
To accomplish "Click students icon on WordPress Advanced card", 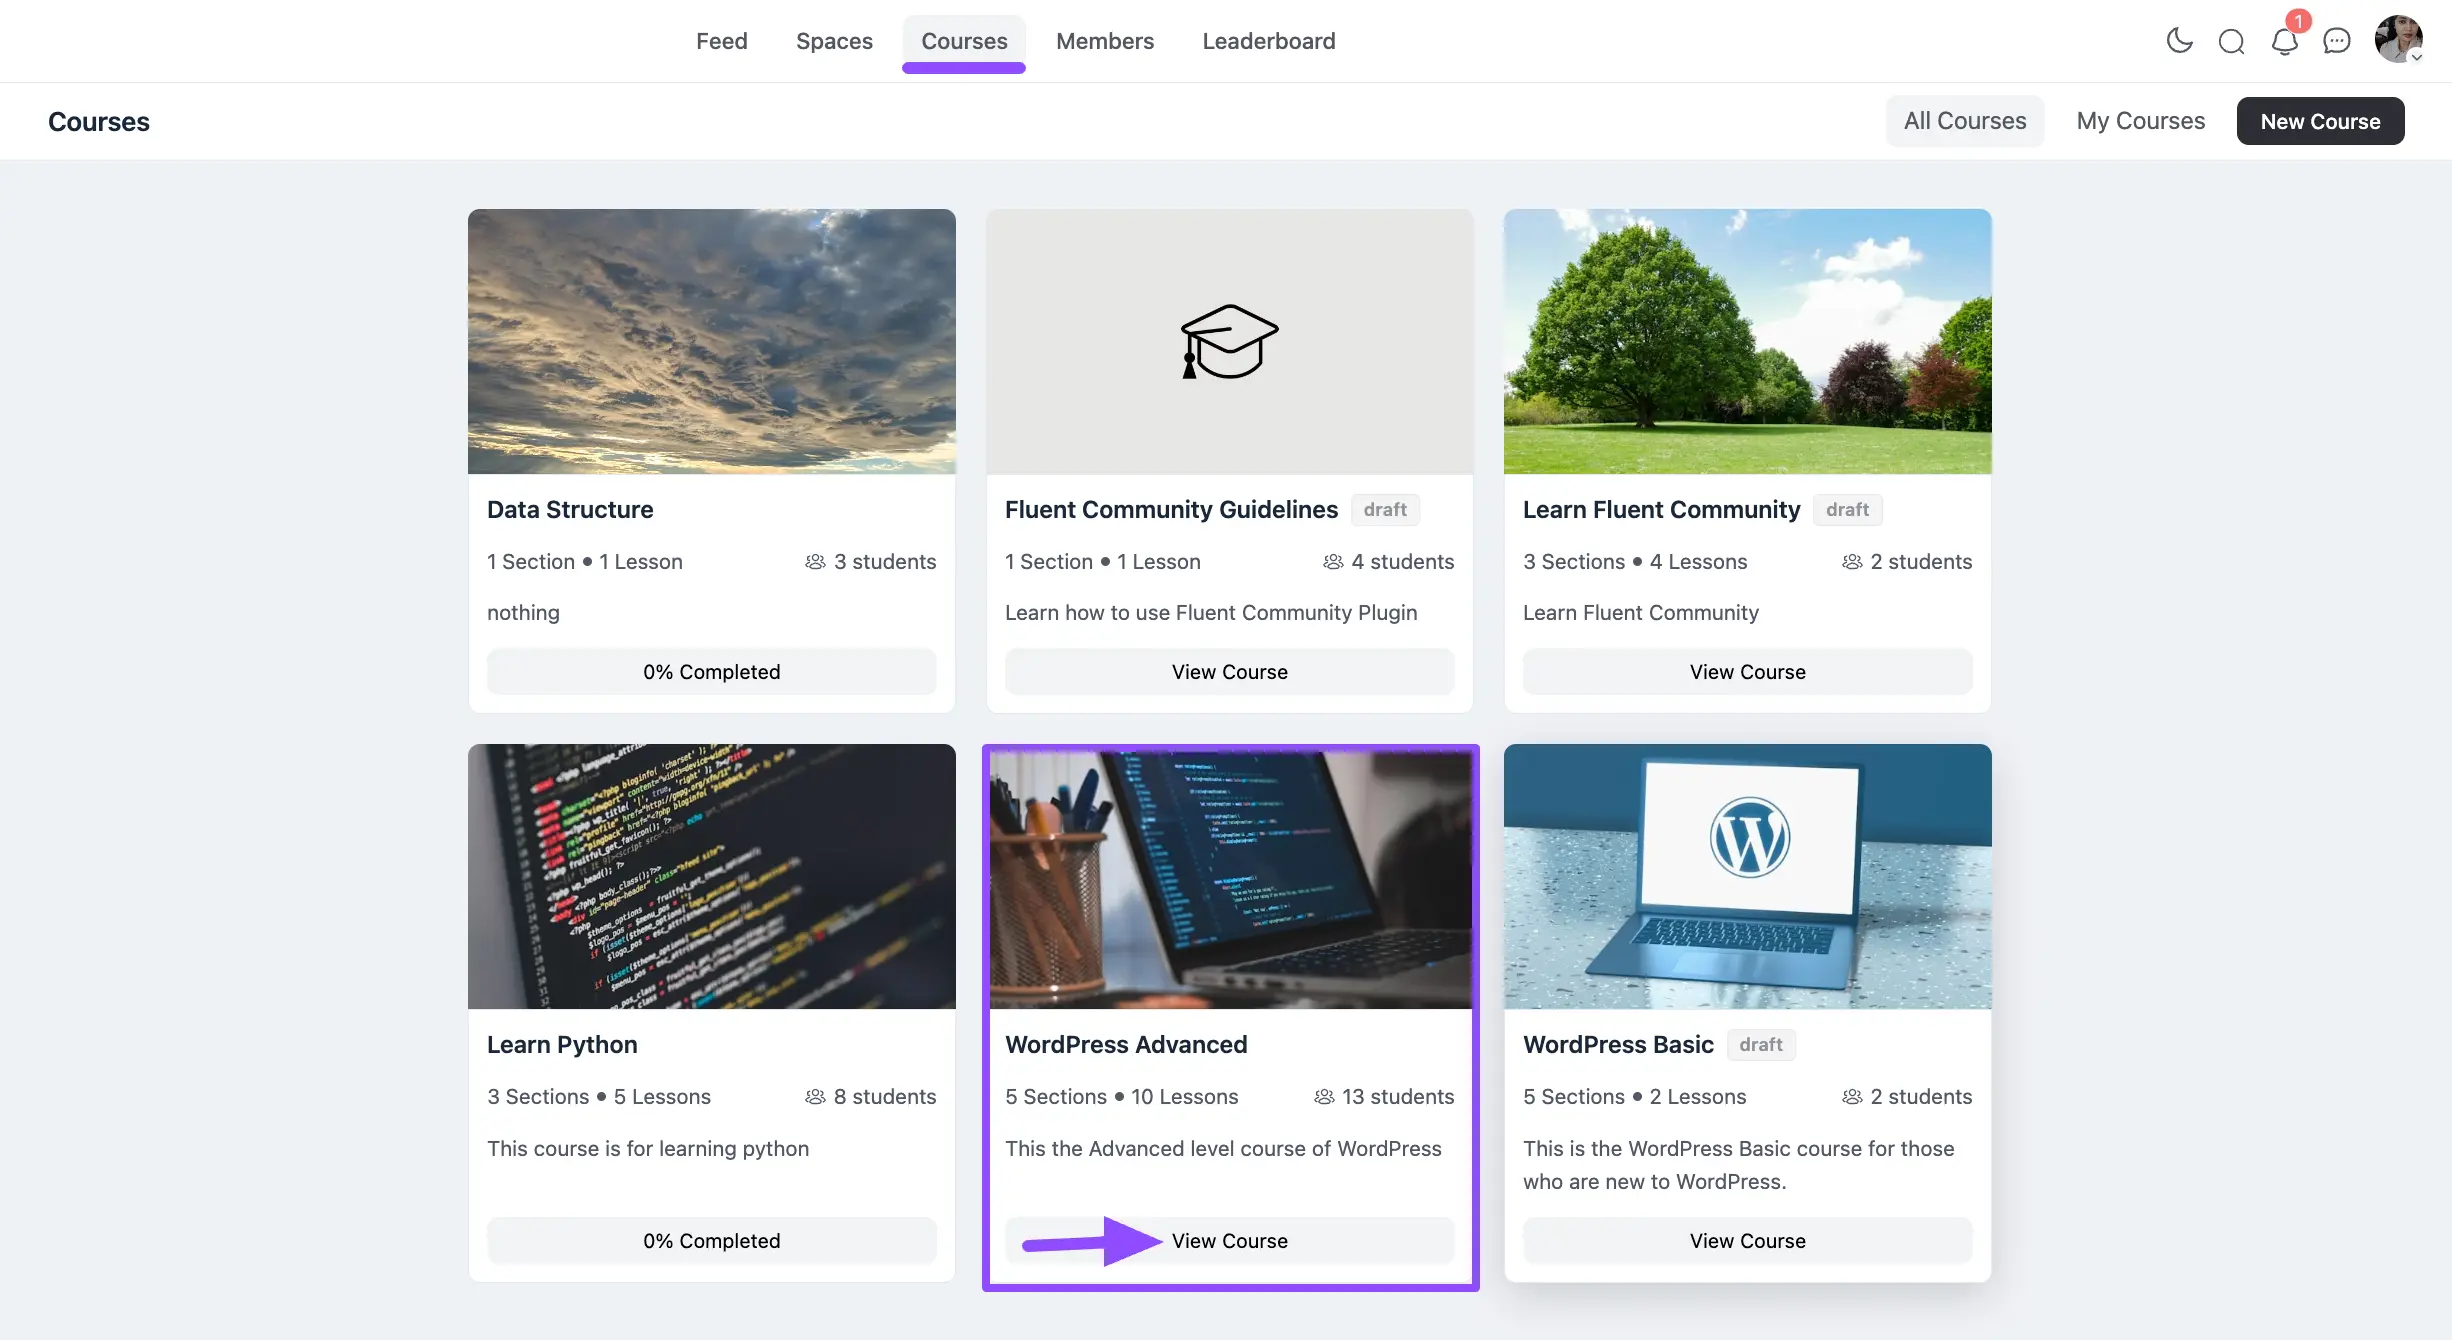I will pos(1324,1097).
